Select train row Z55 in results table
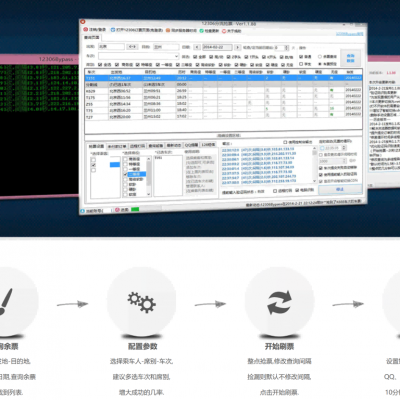The width and height of the screenshot is (400, 400). tap(223, 103)
